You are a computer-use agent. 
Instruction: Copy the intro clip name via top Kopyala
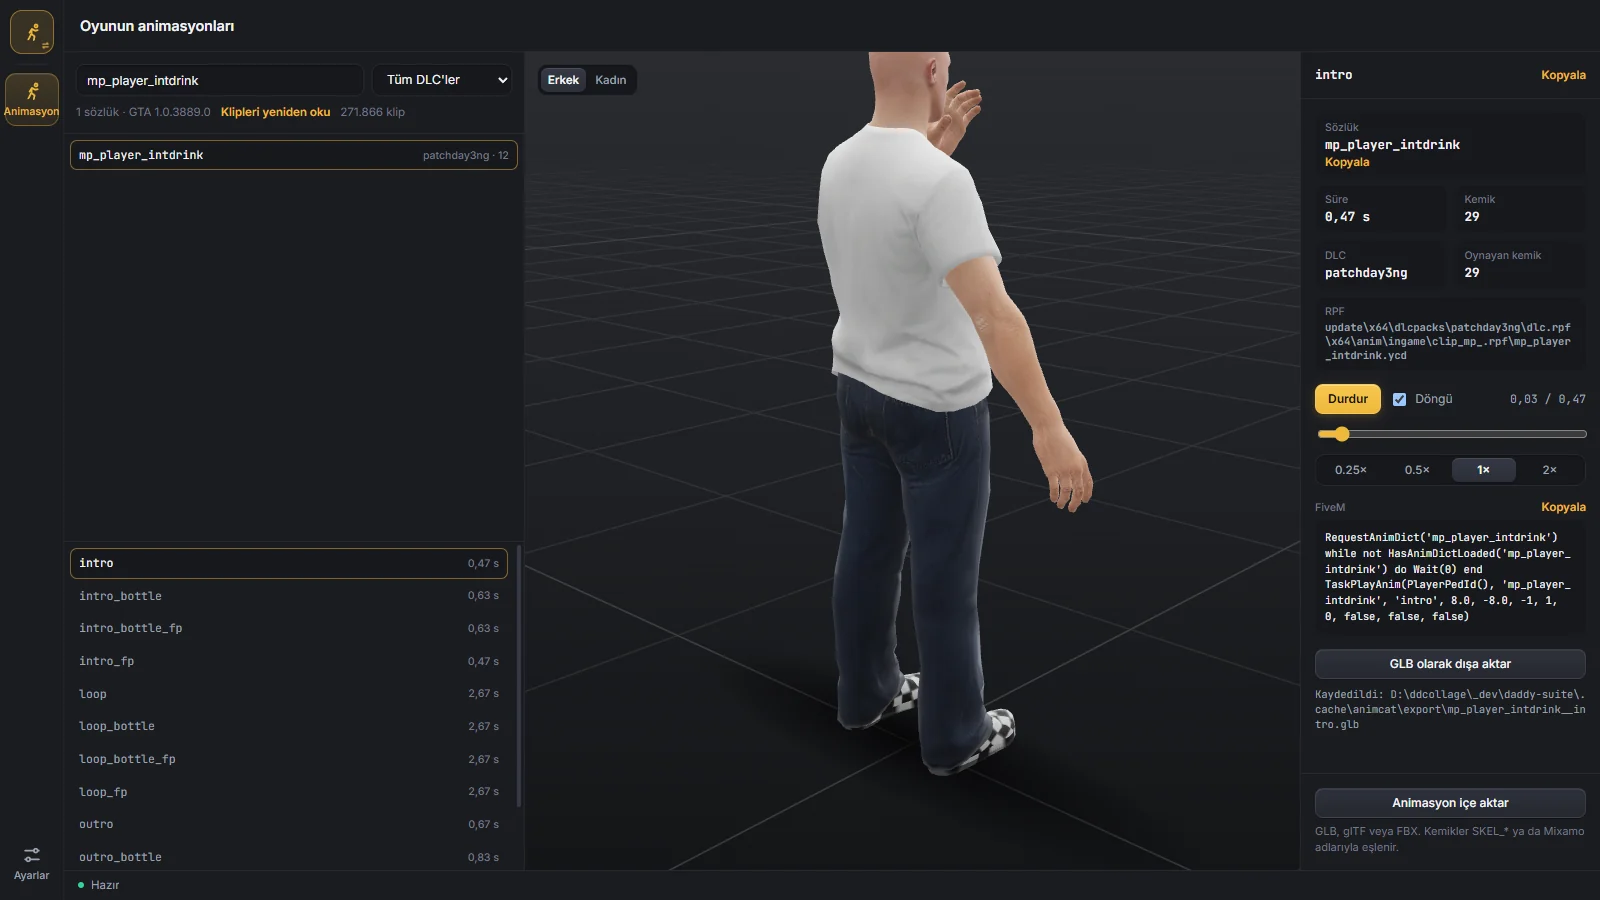click(x=1563, y=75)
